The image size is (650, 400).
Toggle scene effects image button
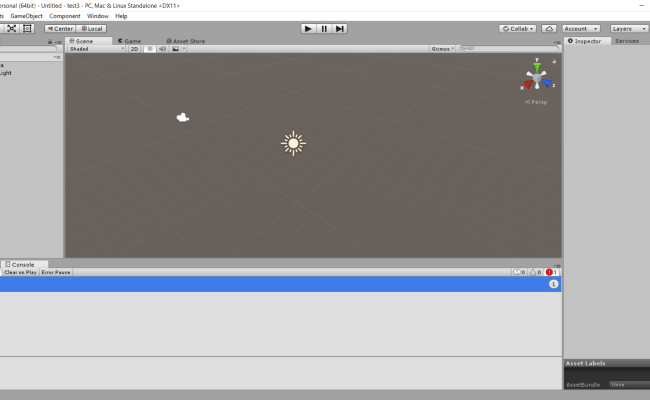pyautogui.click(x=175, y=49)
